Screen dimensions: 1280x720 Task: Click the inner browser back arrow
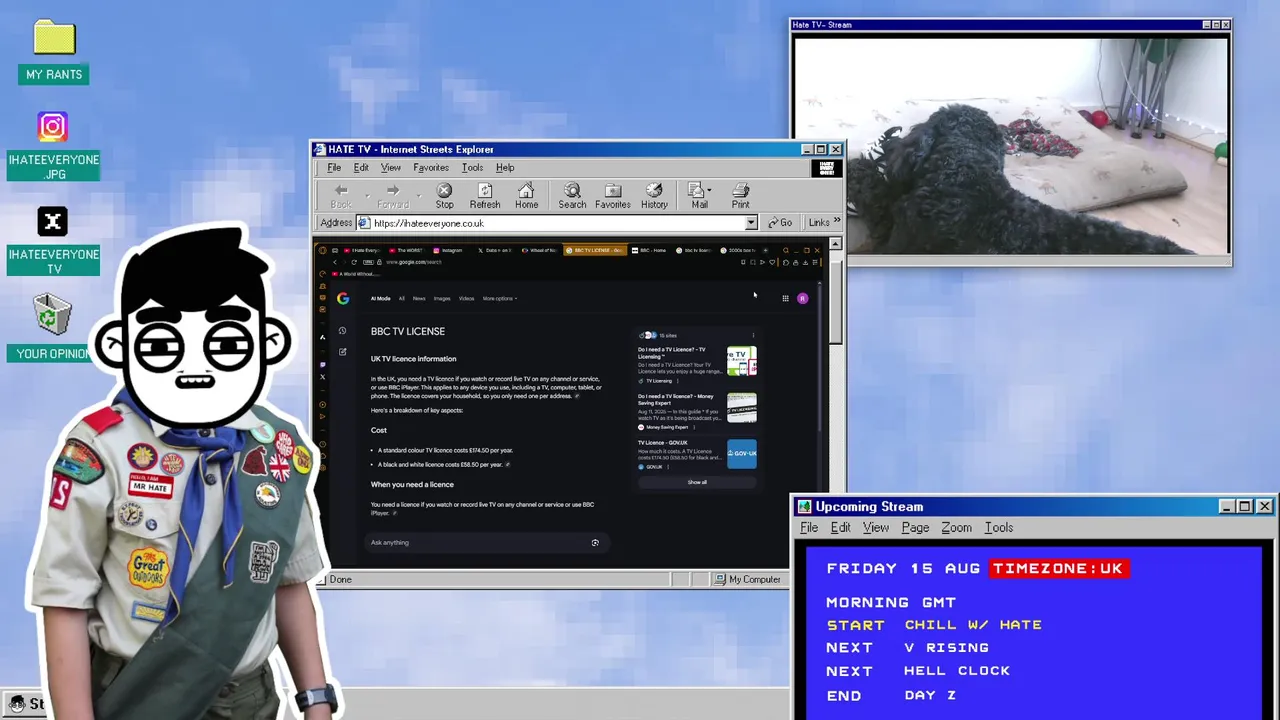[335, 262]
